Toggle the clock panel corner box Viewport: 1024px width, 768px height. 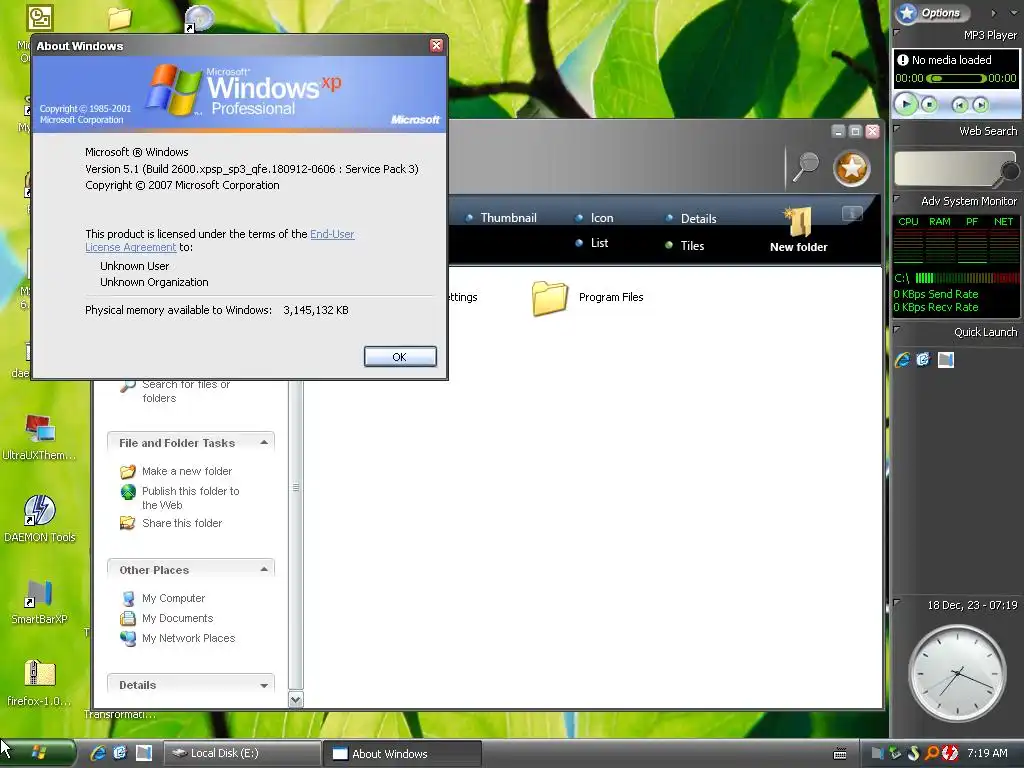pyautogui.click(x=897, y=602)
